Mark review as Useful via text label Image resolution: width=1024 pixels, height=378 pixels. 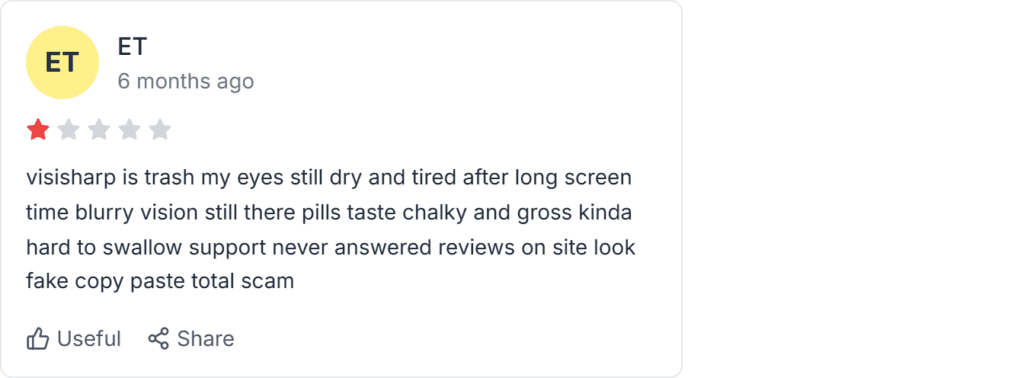(x=89, y=339)
